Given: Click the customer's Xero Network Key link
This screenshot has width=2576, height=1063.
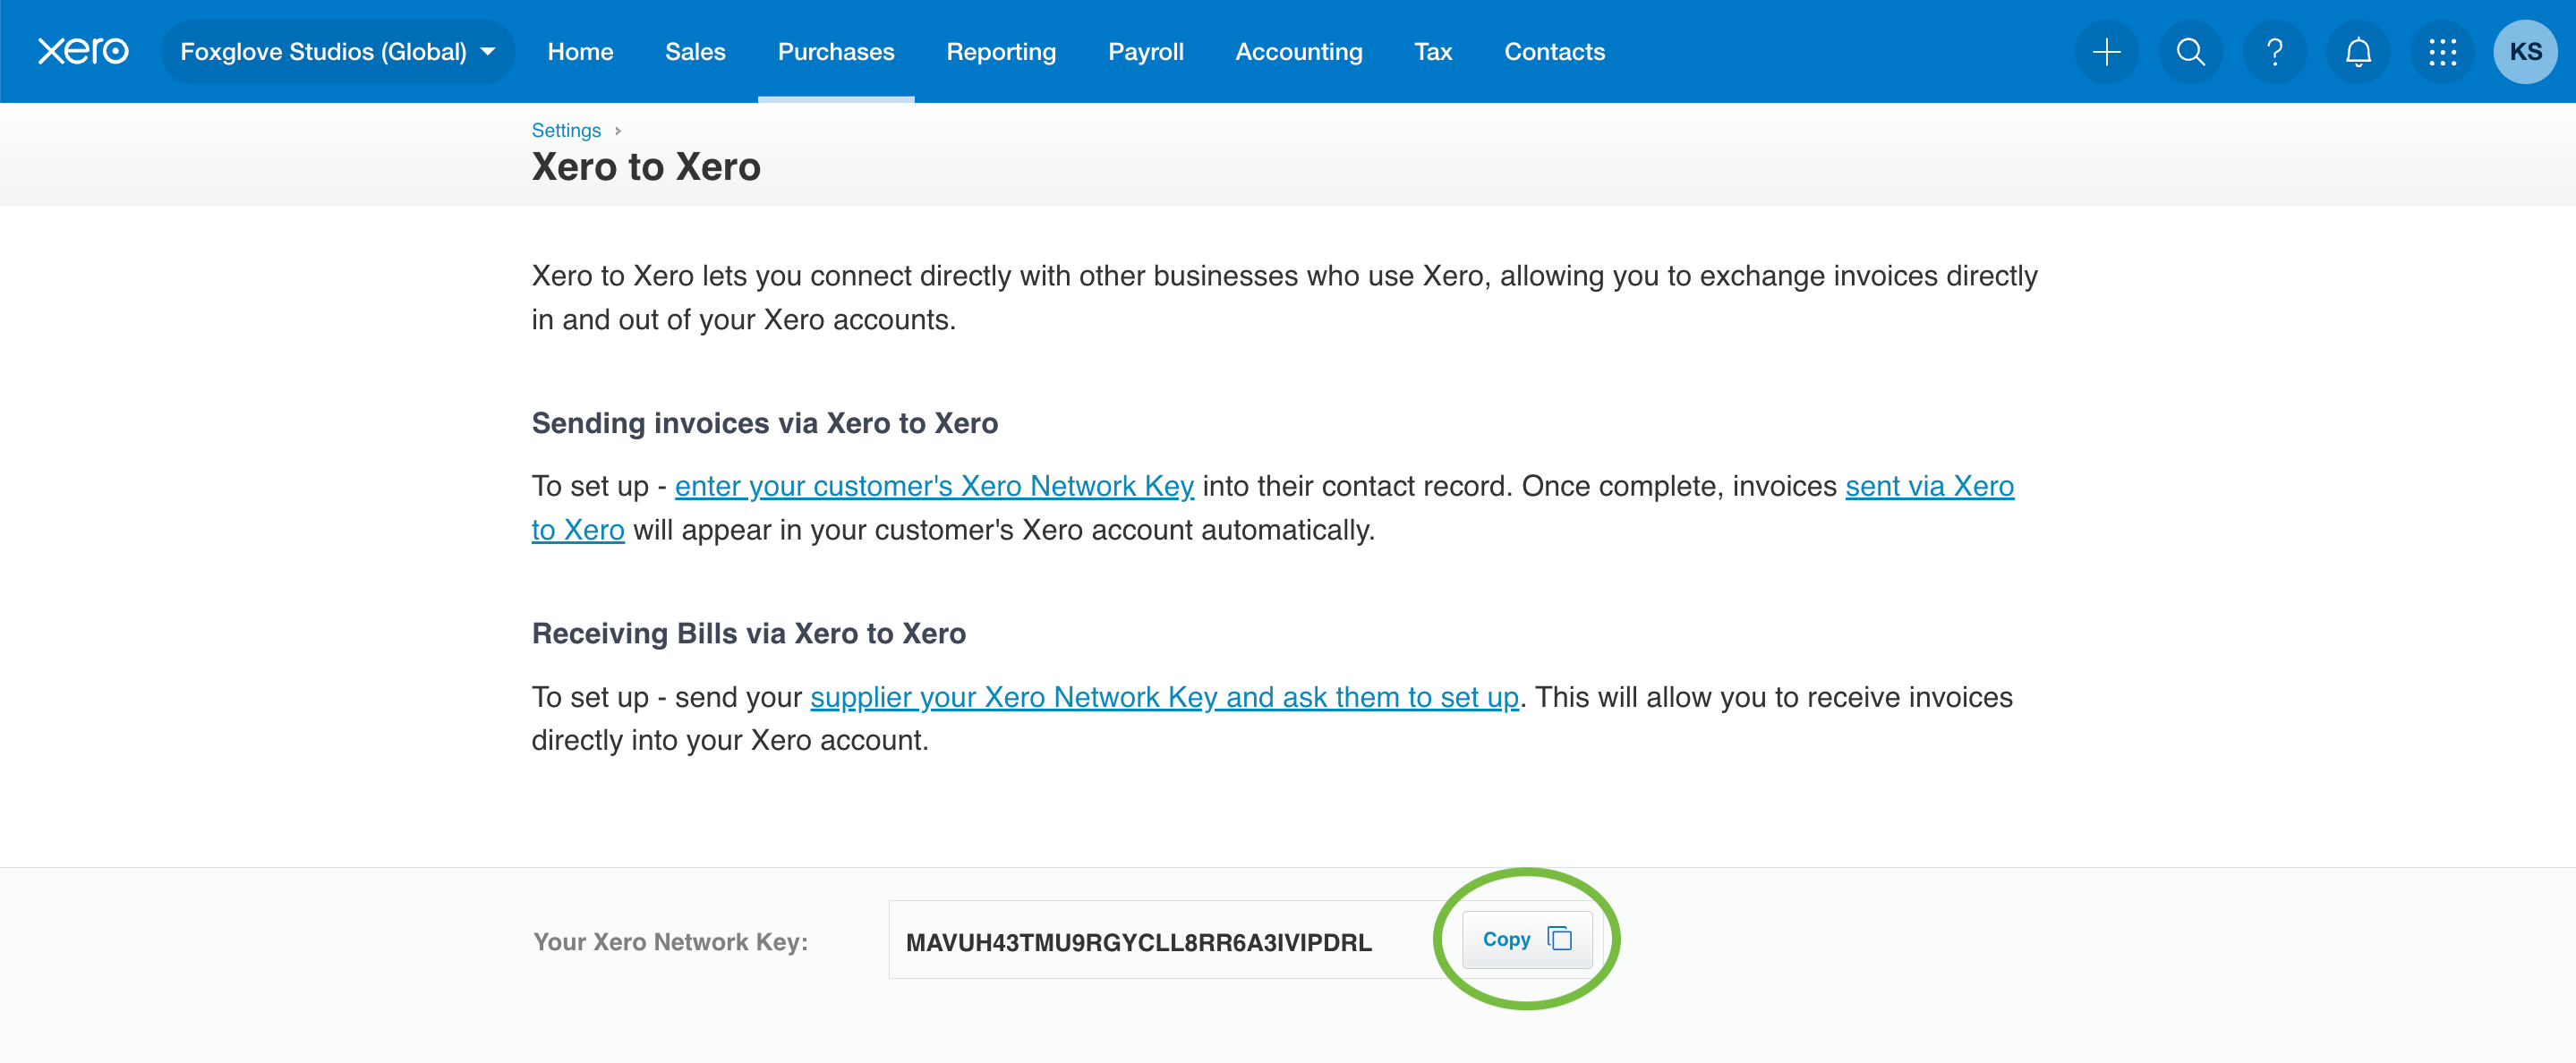Looking at the screenshot, I should tap(934, 486).
